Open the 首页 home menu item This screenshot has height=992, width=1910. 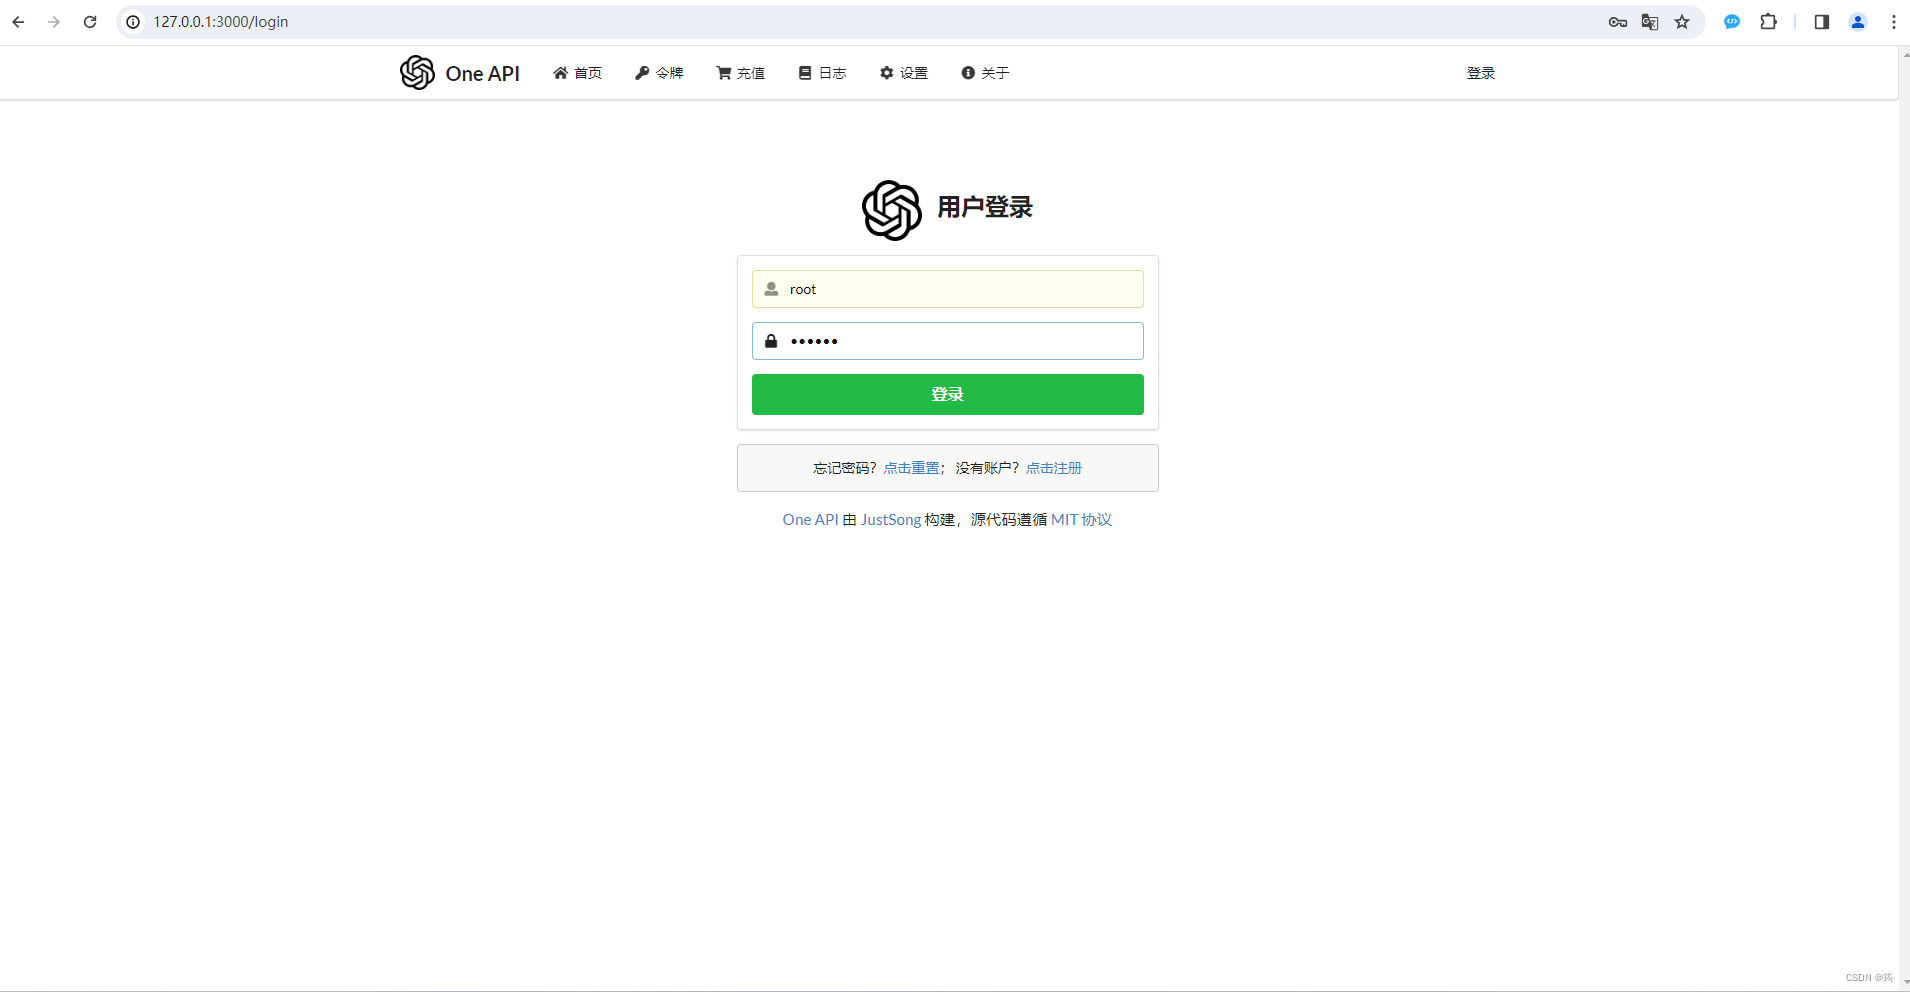[577, 73]
